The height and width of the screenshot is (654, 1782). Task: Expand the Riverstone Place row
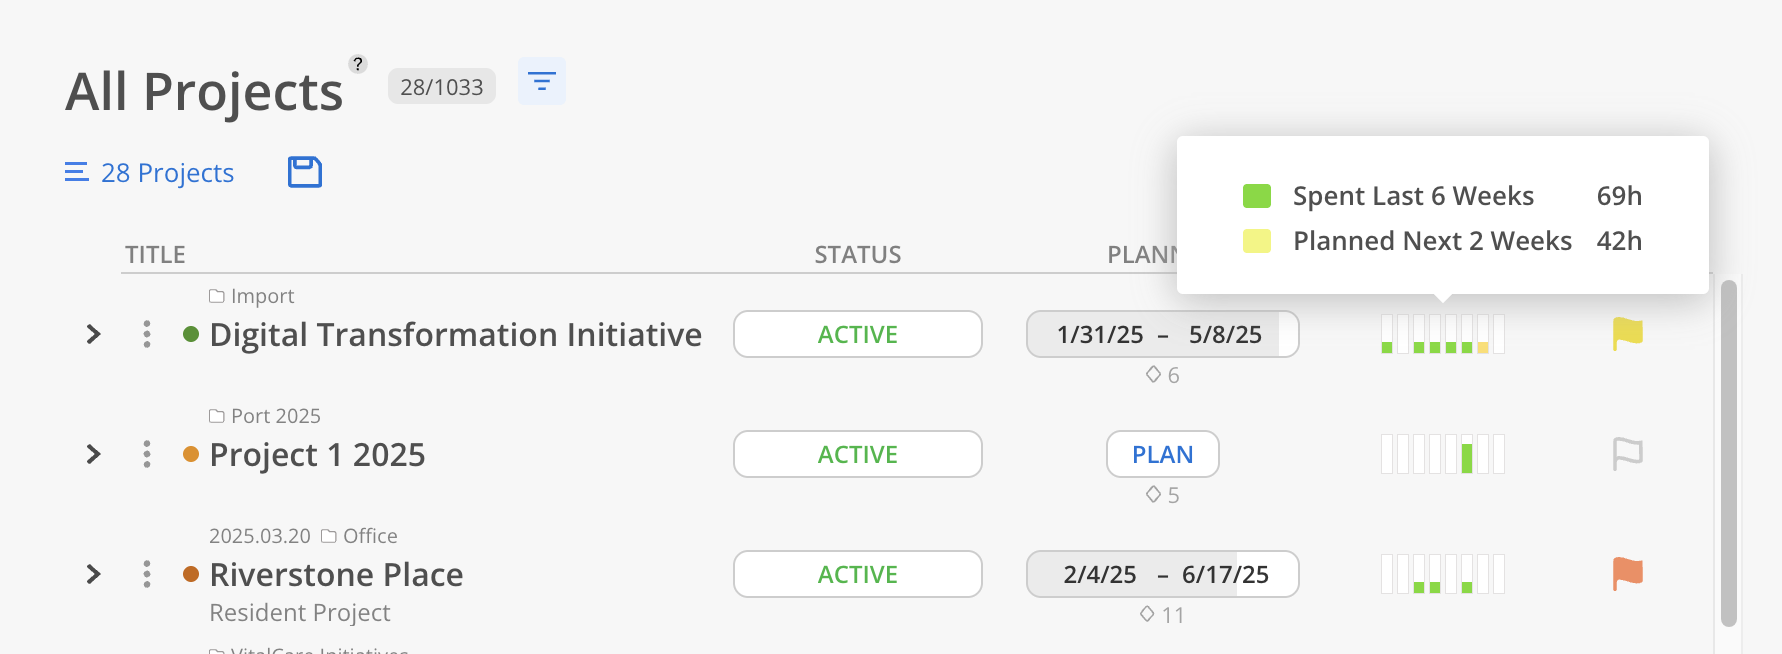(94, 574)
